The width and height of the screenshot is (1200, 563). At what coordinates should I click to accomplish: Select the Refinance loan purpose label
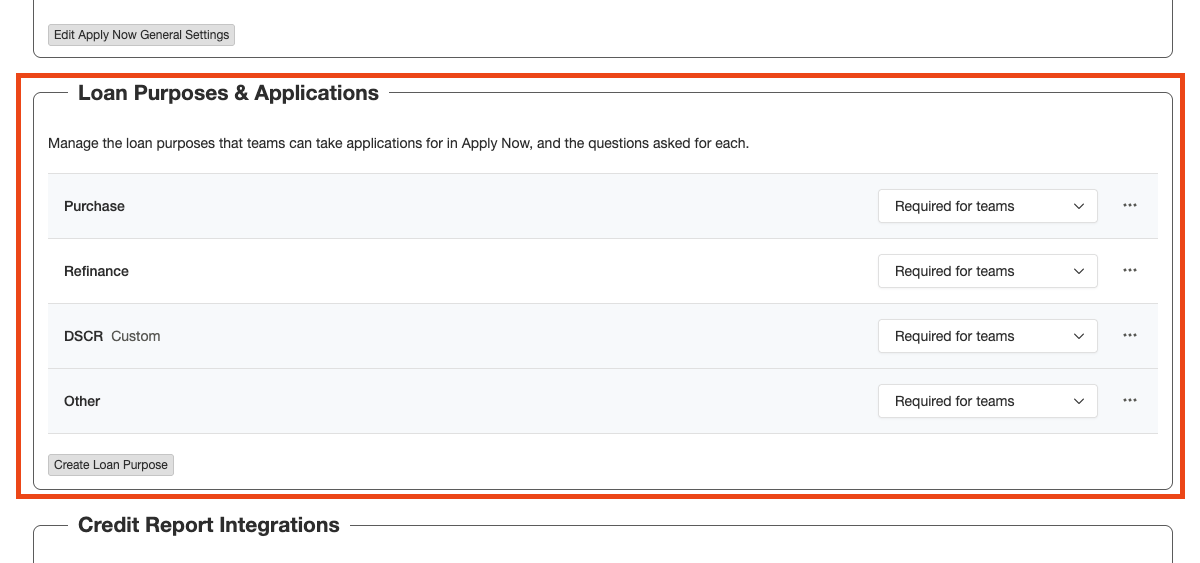96,271
